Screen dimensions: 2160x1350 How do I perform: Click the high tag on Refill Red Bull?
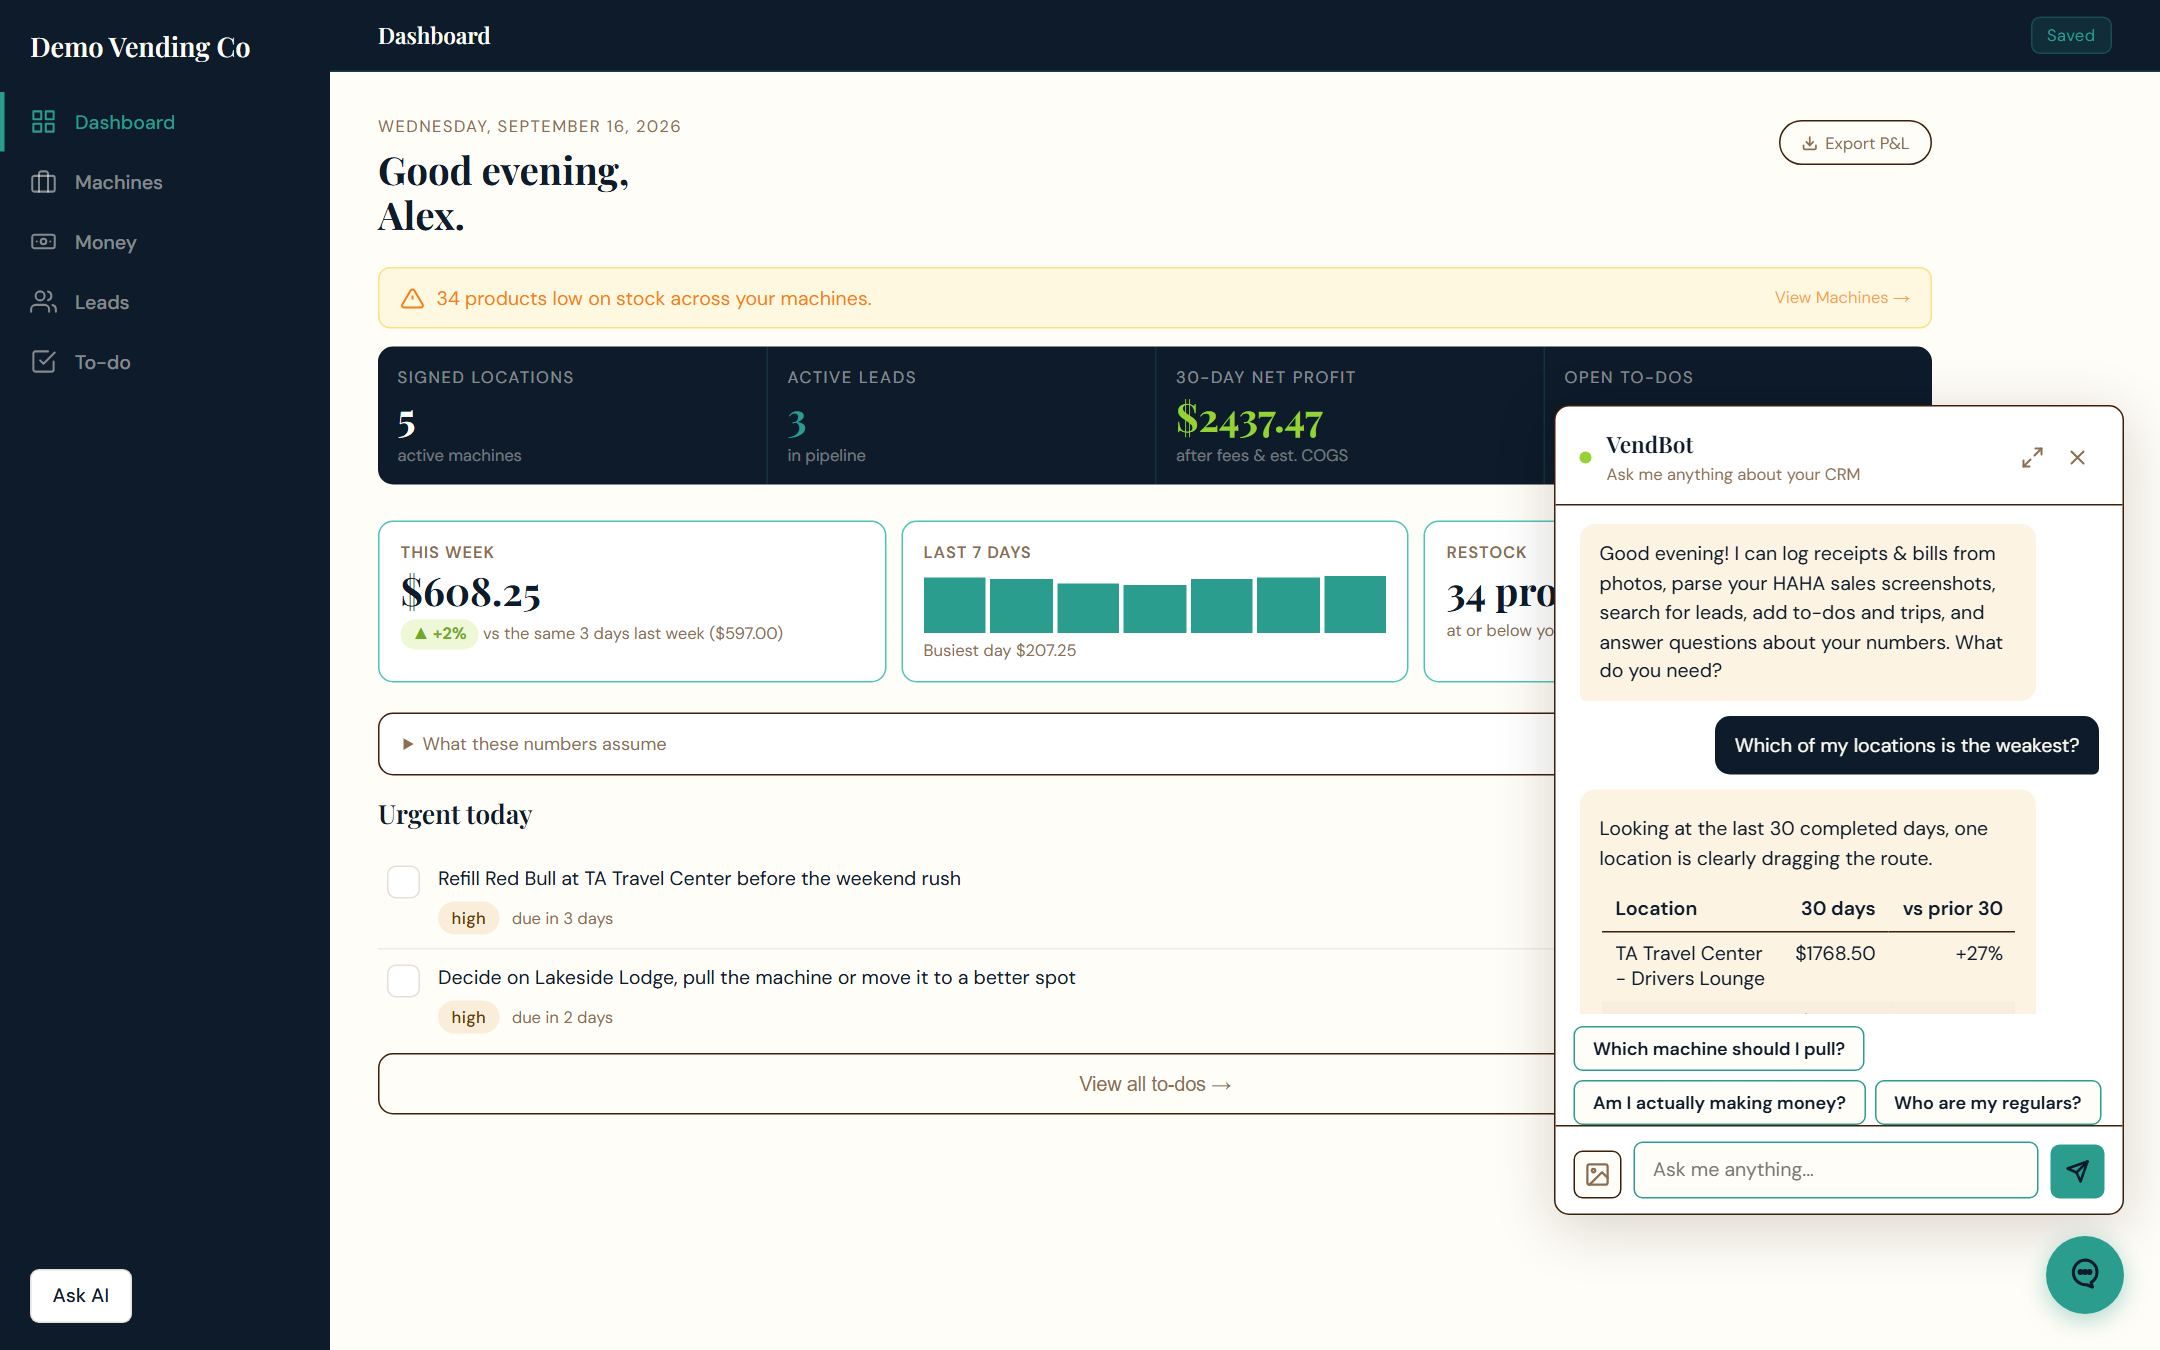pyautogui.click(x=468, y=918)
